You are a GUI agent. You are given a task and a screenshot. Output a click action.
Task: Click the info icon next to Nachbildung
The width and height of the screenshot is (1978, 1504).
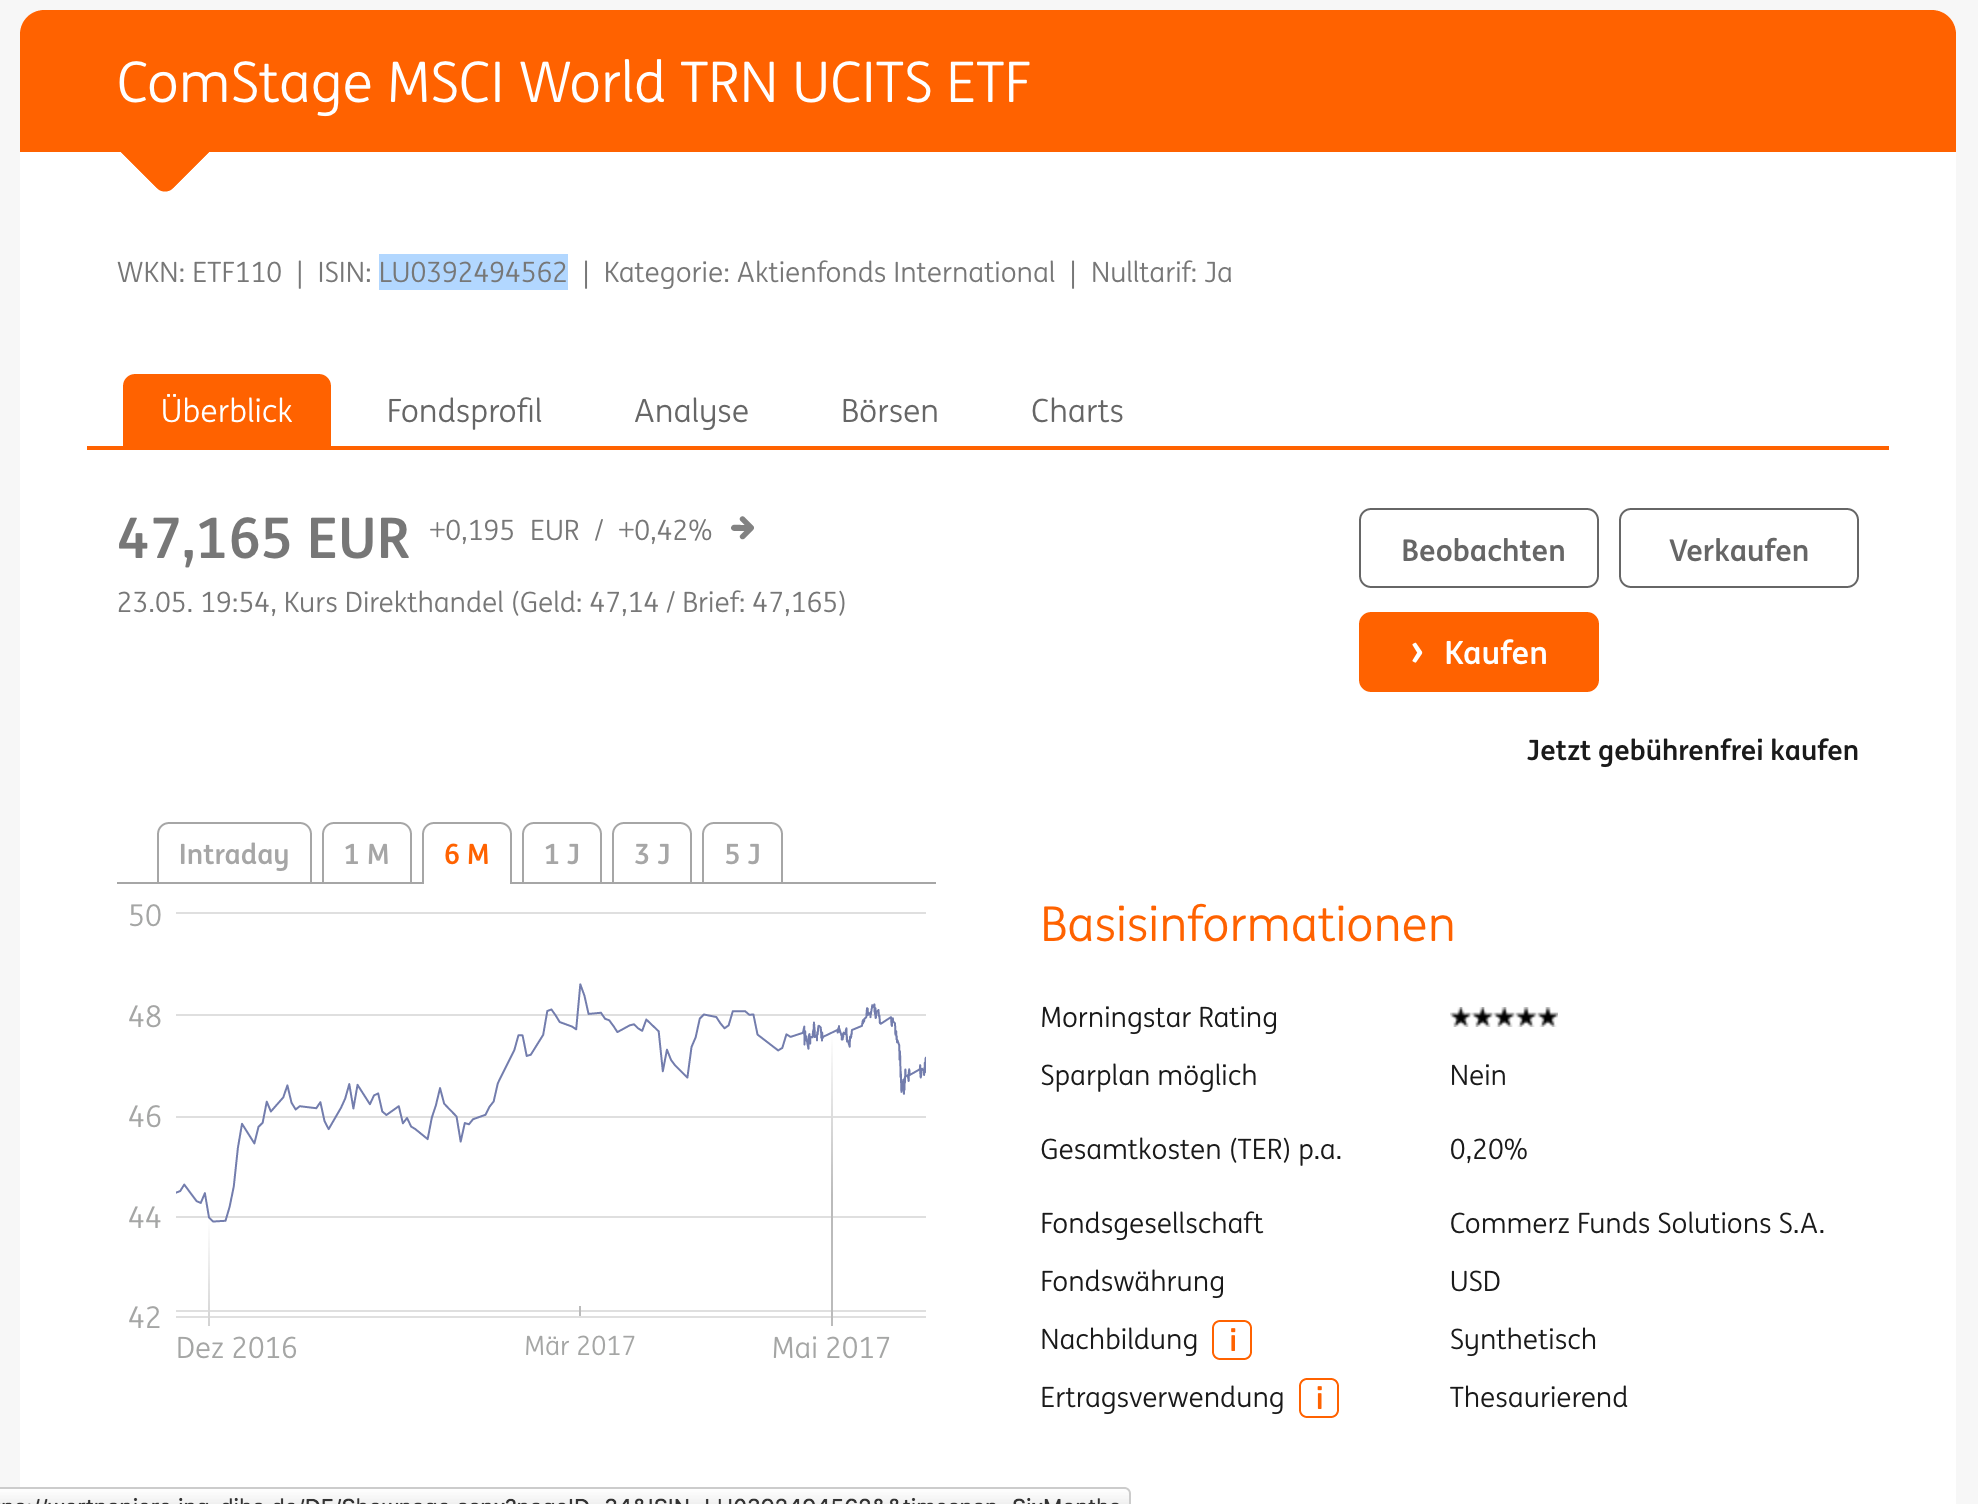click(x=1231, y=1339)
